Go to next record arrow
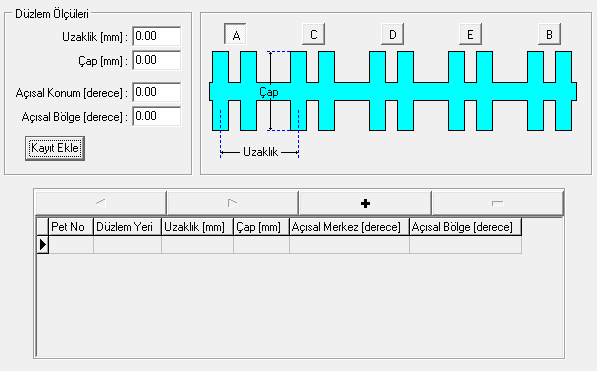Screen dimensions: 597x371 233,203
